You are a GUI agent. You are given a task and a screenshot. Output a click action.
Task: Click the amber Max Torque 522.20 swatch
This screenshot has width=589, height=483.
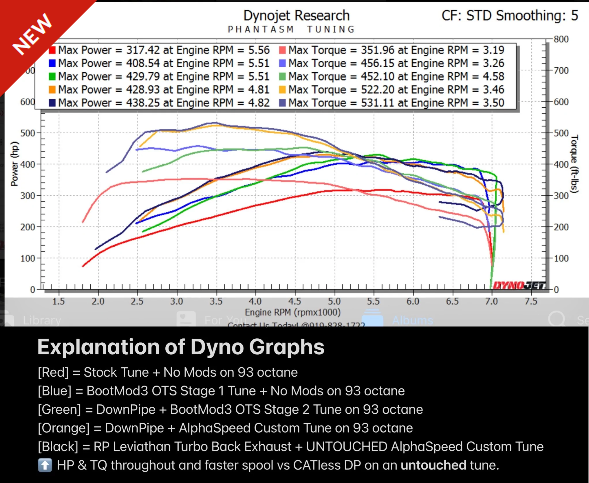(282, 90)
